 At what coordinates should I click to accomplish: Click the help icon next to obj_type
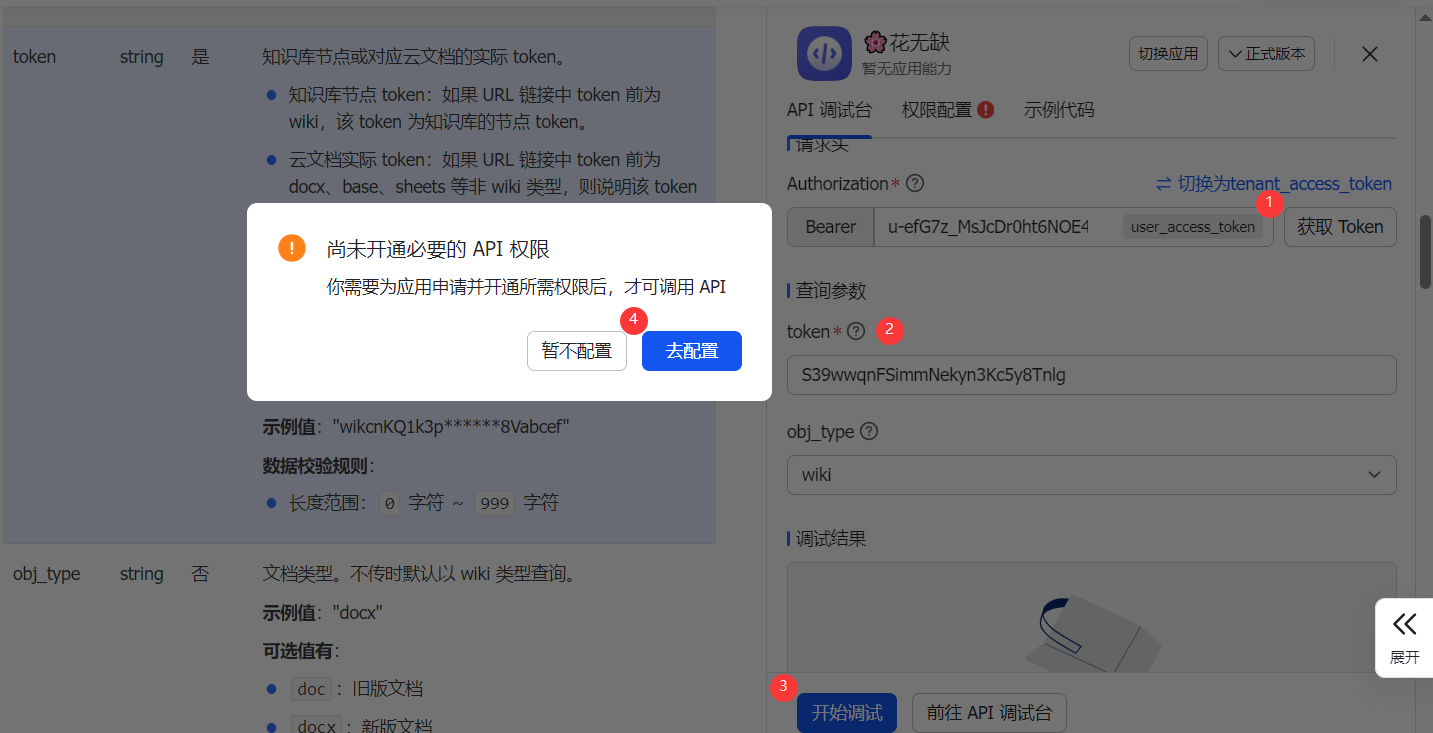(869, 432)
